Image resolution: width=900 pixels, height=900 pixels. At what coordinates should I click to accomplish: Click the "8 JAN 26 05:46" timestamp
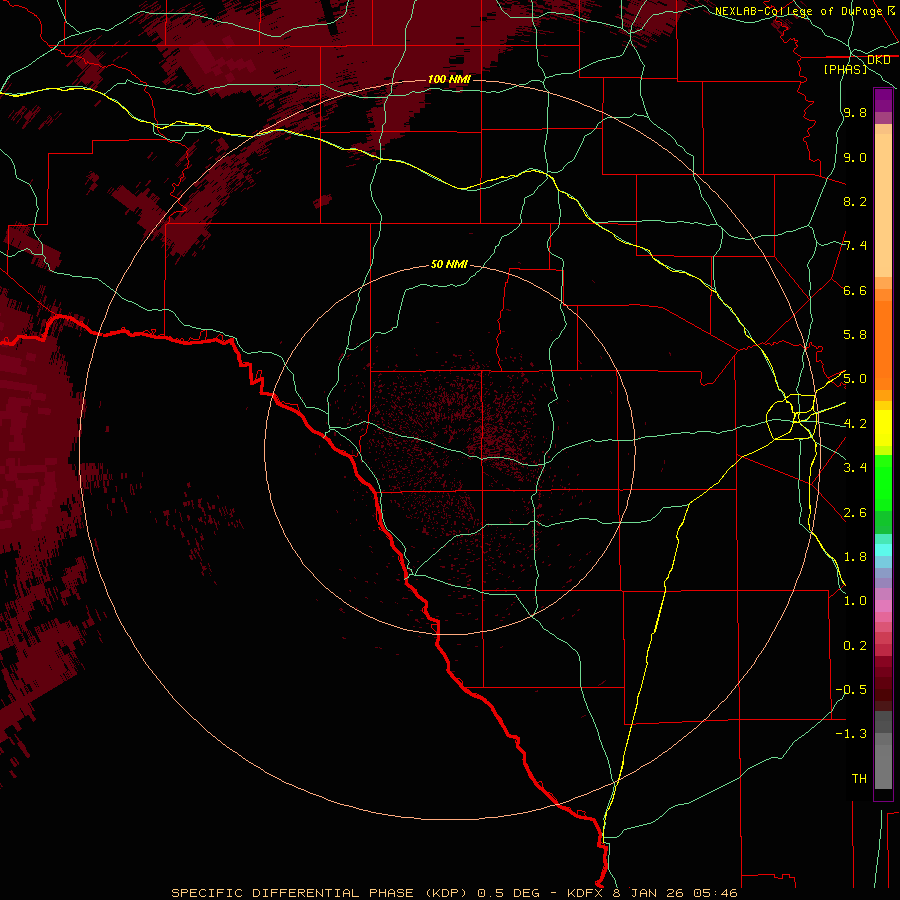[675, 893]
